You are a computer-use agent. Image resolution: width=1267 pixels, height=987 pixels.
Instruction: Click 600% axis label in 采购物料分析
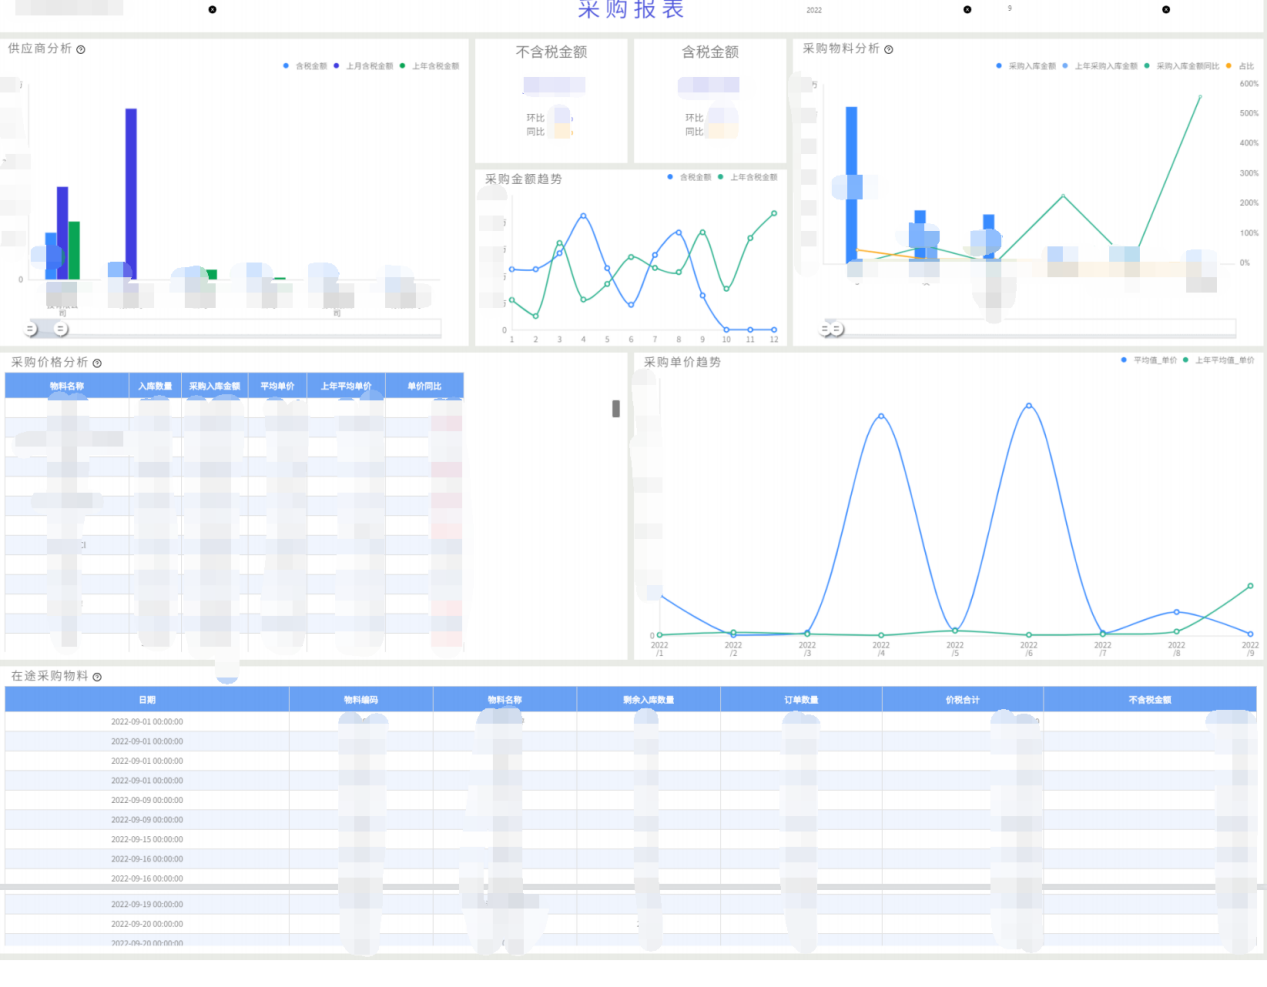coord(1249,84)
